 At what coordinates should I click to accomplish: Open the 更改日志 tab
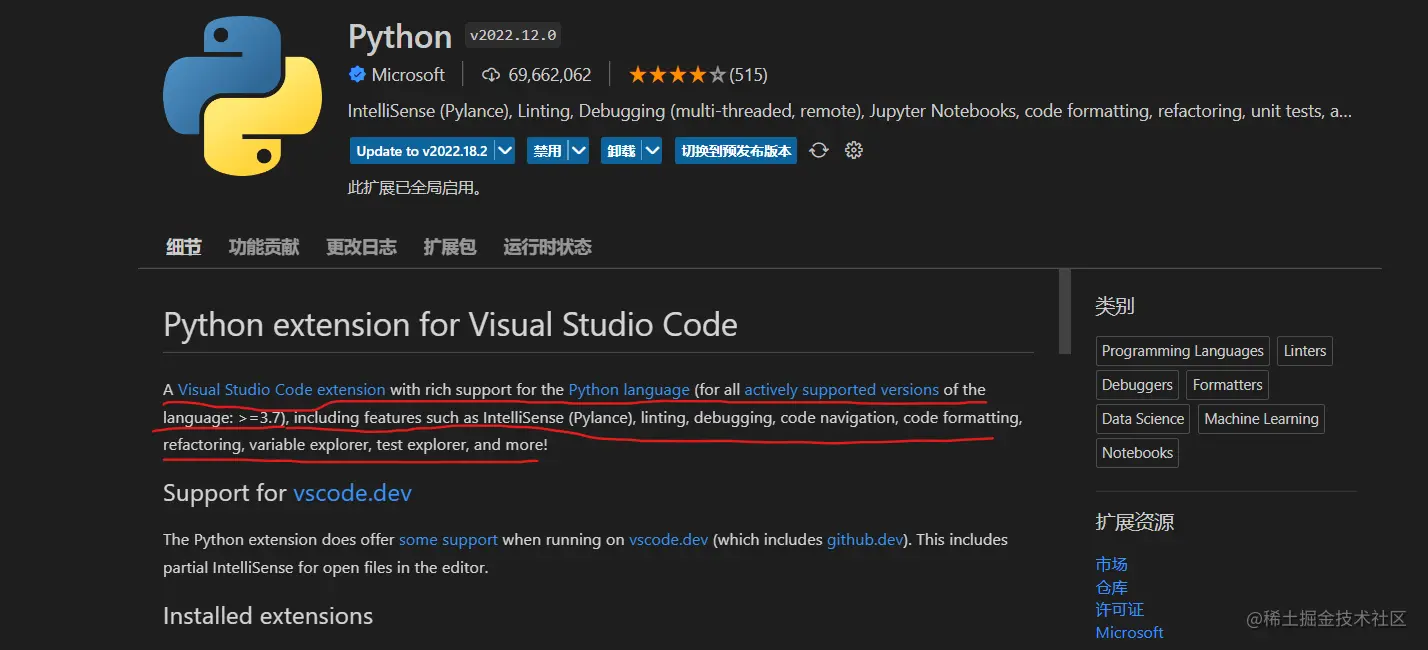pyautogui.click(x=361, y=247)
